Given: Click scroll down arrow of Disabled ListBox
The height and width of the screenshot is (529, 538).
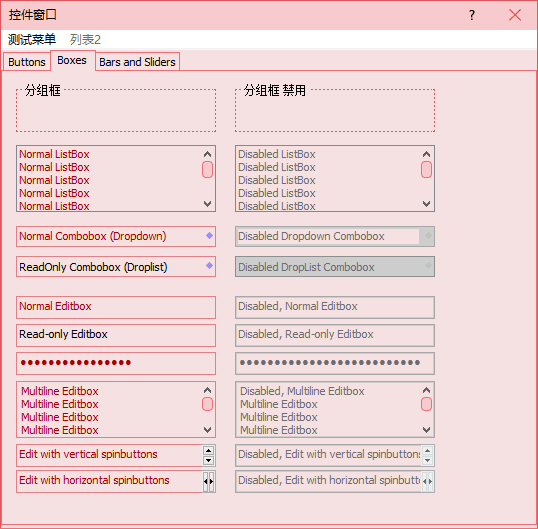Looking at the screenshot, I should [426, 204].
